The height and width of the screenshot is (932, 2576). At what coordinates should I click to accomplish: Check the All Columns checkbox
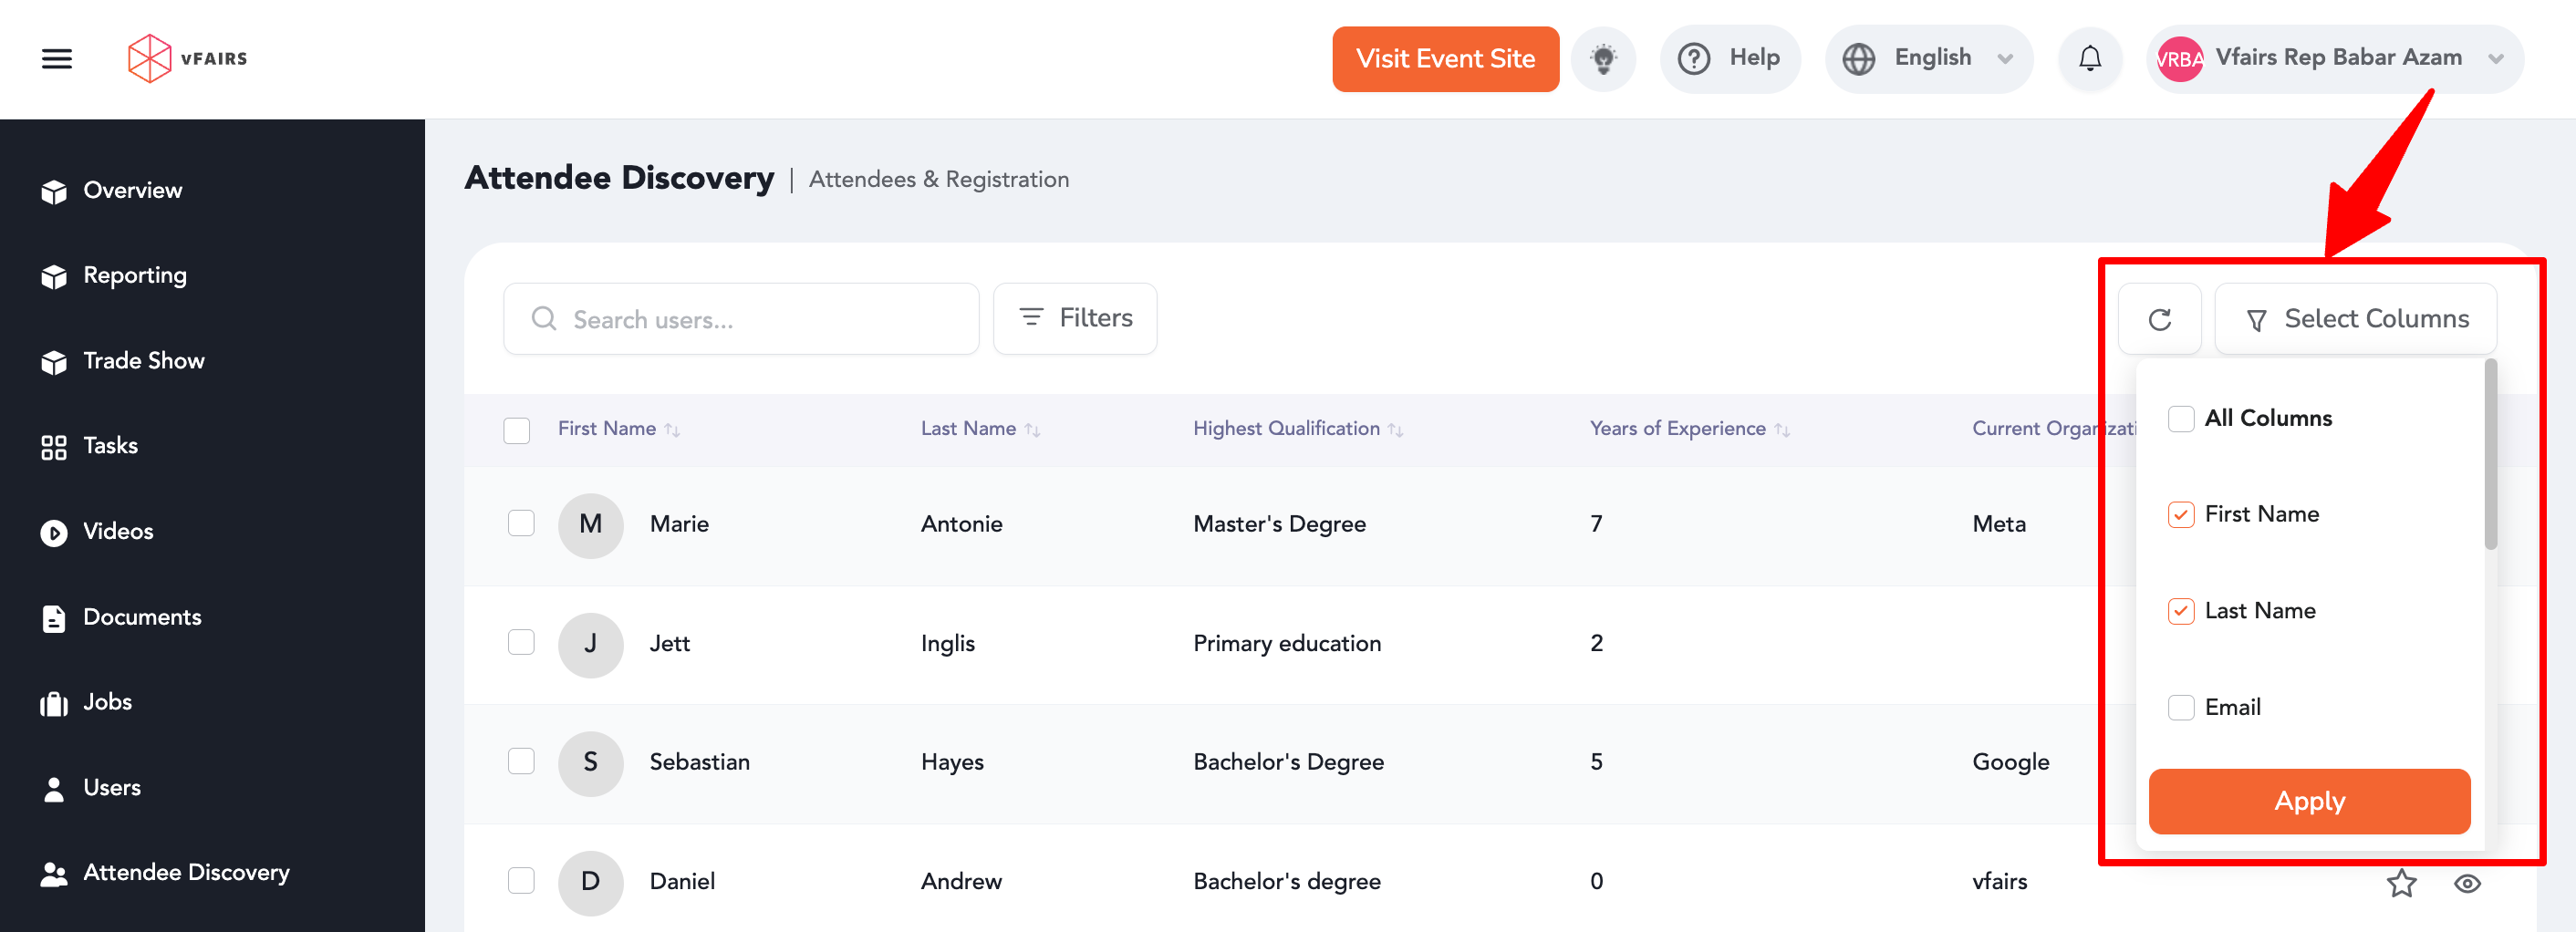[x=2180, y=418]
